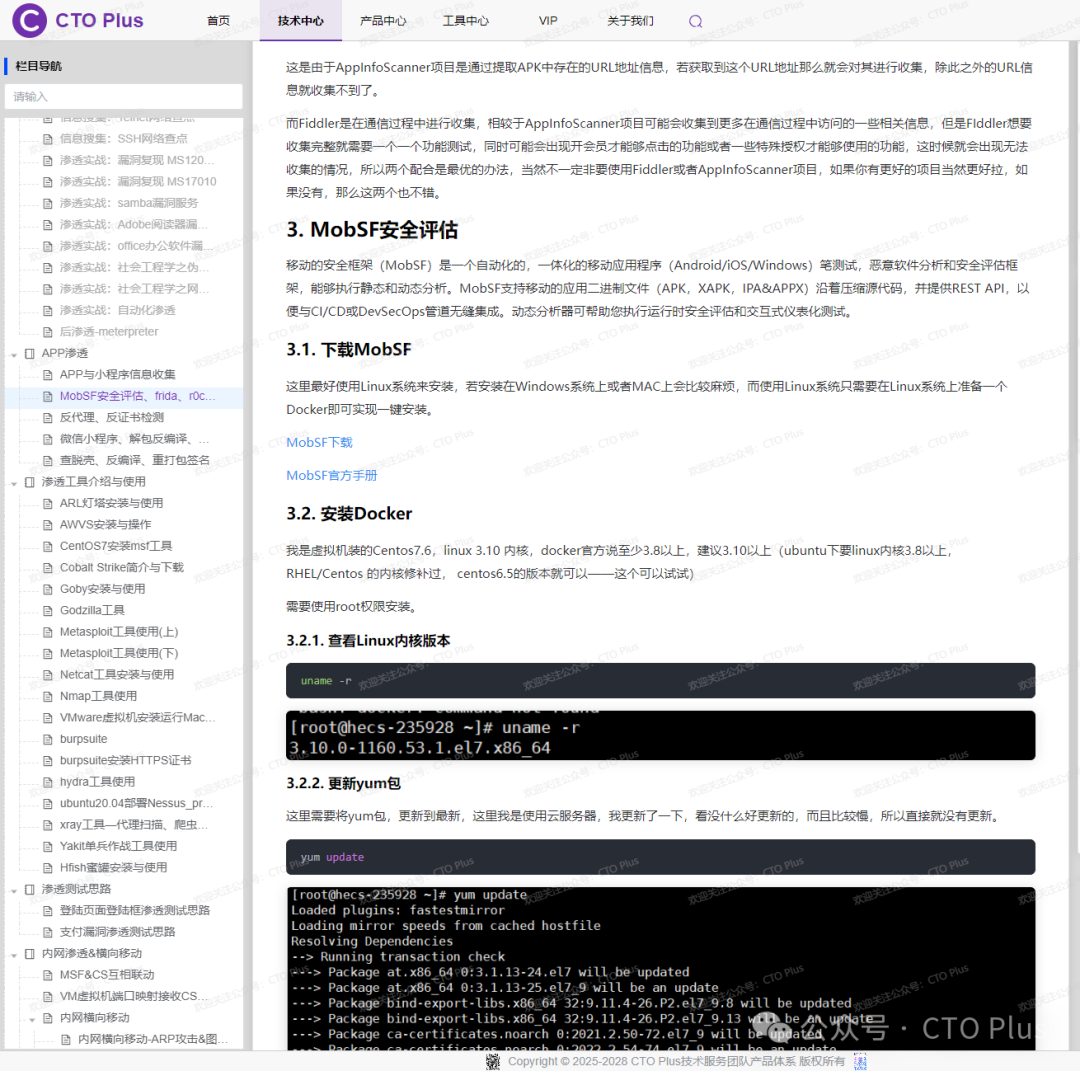Focus the 请输入 sidebar search field

(124, 96)
